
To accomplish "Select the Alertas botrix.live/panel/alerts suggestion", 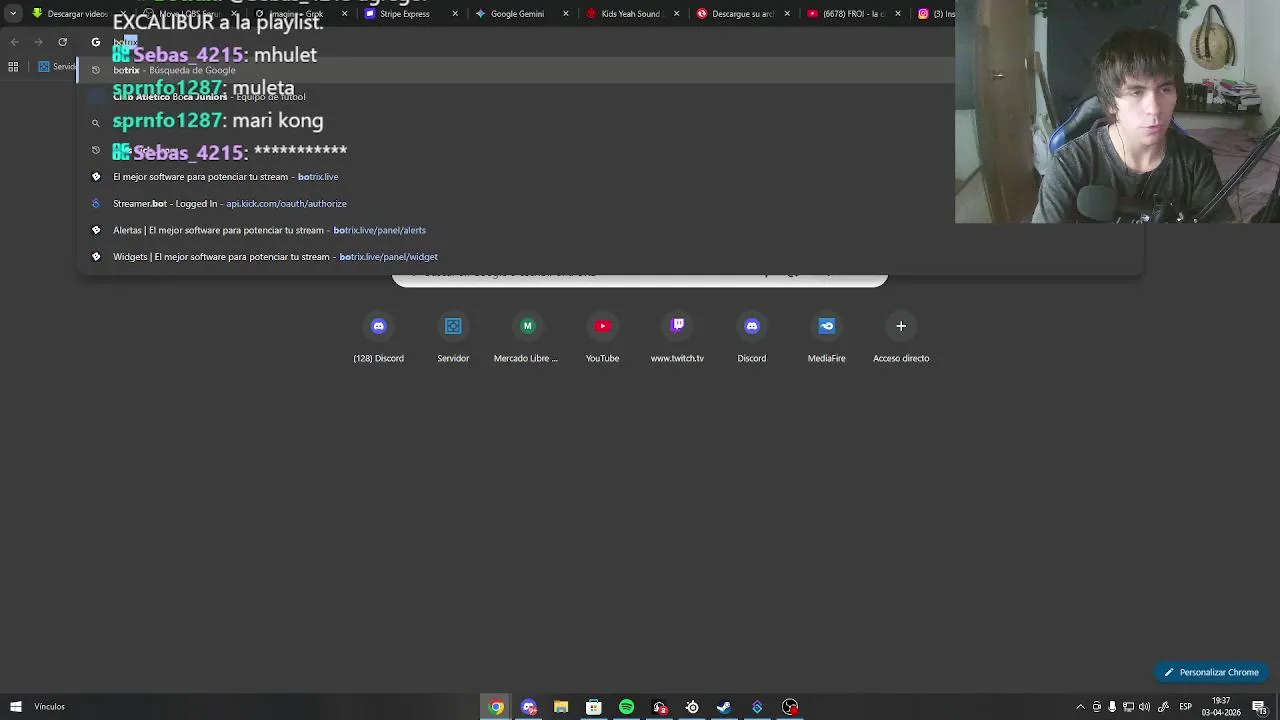I will pos(610,230).
